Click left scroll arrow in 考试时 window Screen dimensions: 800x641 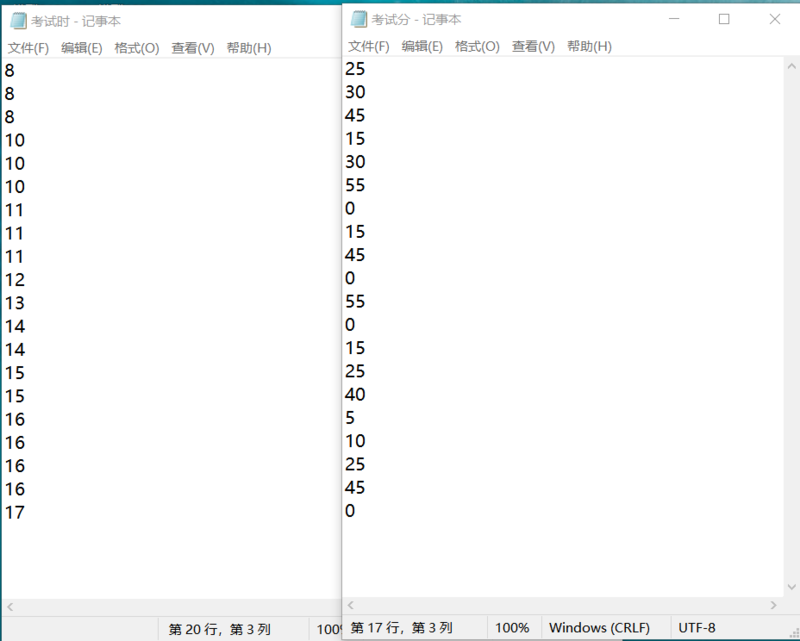(10, 607)
